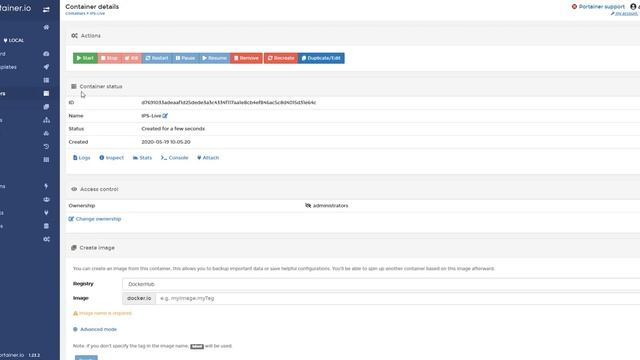
Task: Open the Inspect link
Action: coord(111,158)
